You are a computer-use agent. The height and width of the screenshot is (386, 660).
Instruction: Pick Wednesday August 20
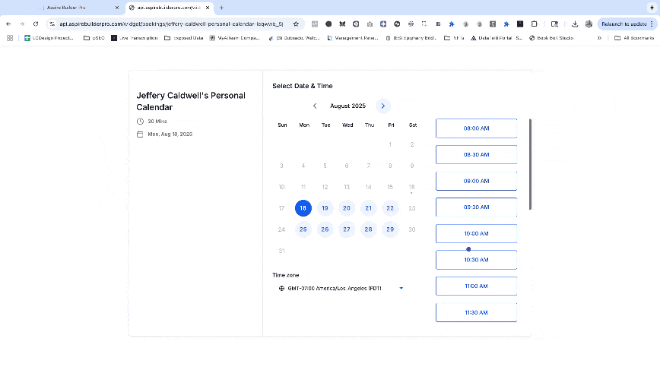pyautogui.click(x=346, y=208)
